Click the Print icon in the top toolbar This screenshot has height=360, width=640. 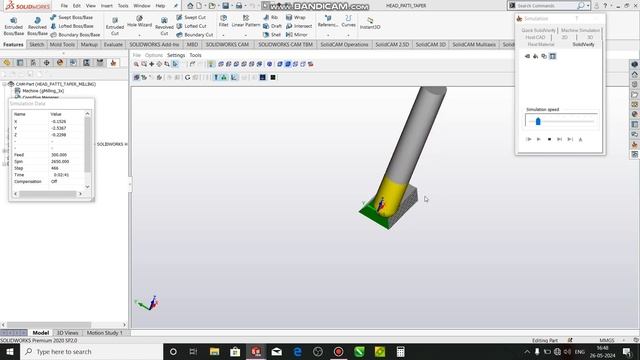tap(239, 6)
